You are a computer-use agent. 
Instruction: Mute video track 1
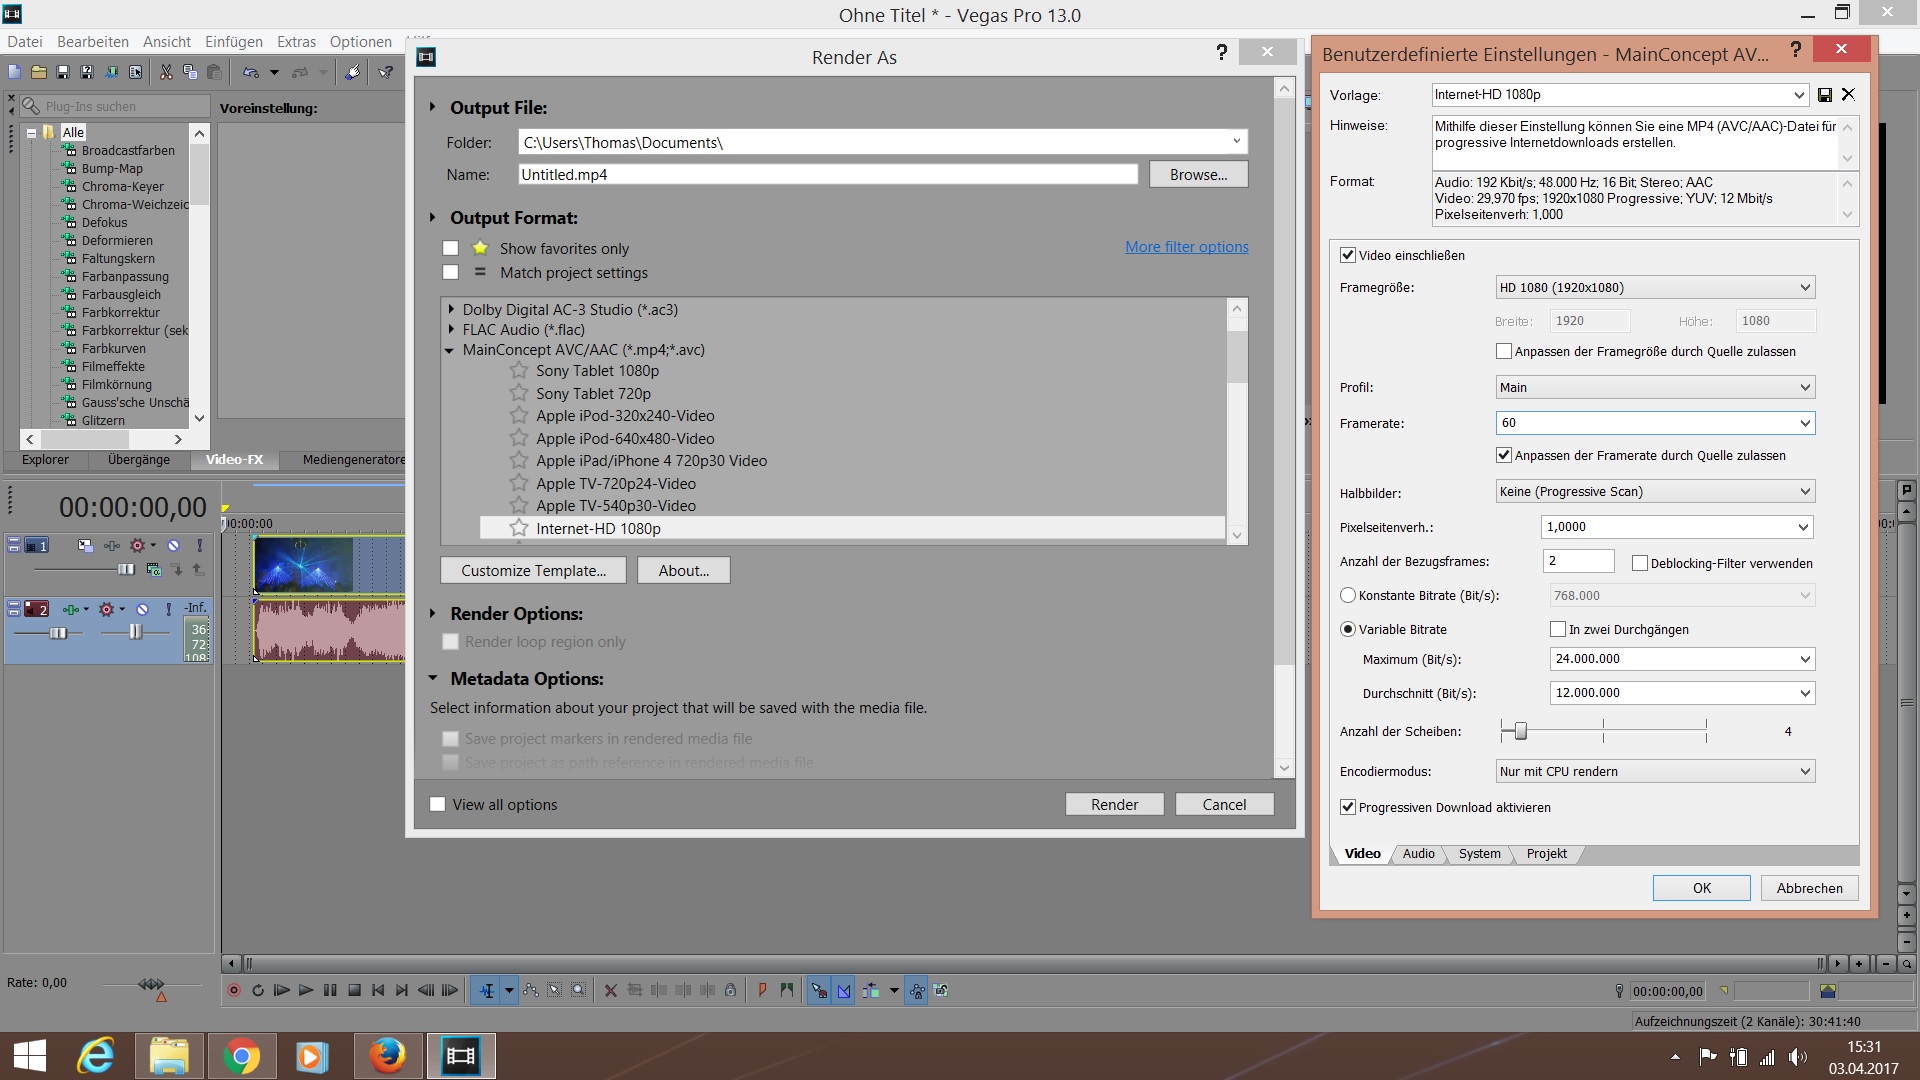(173, 545)
